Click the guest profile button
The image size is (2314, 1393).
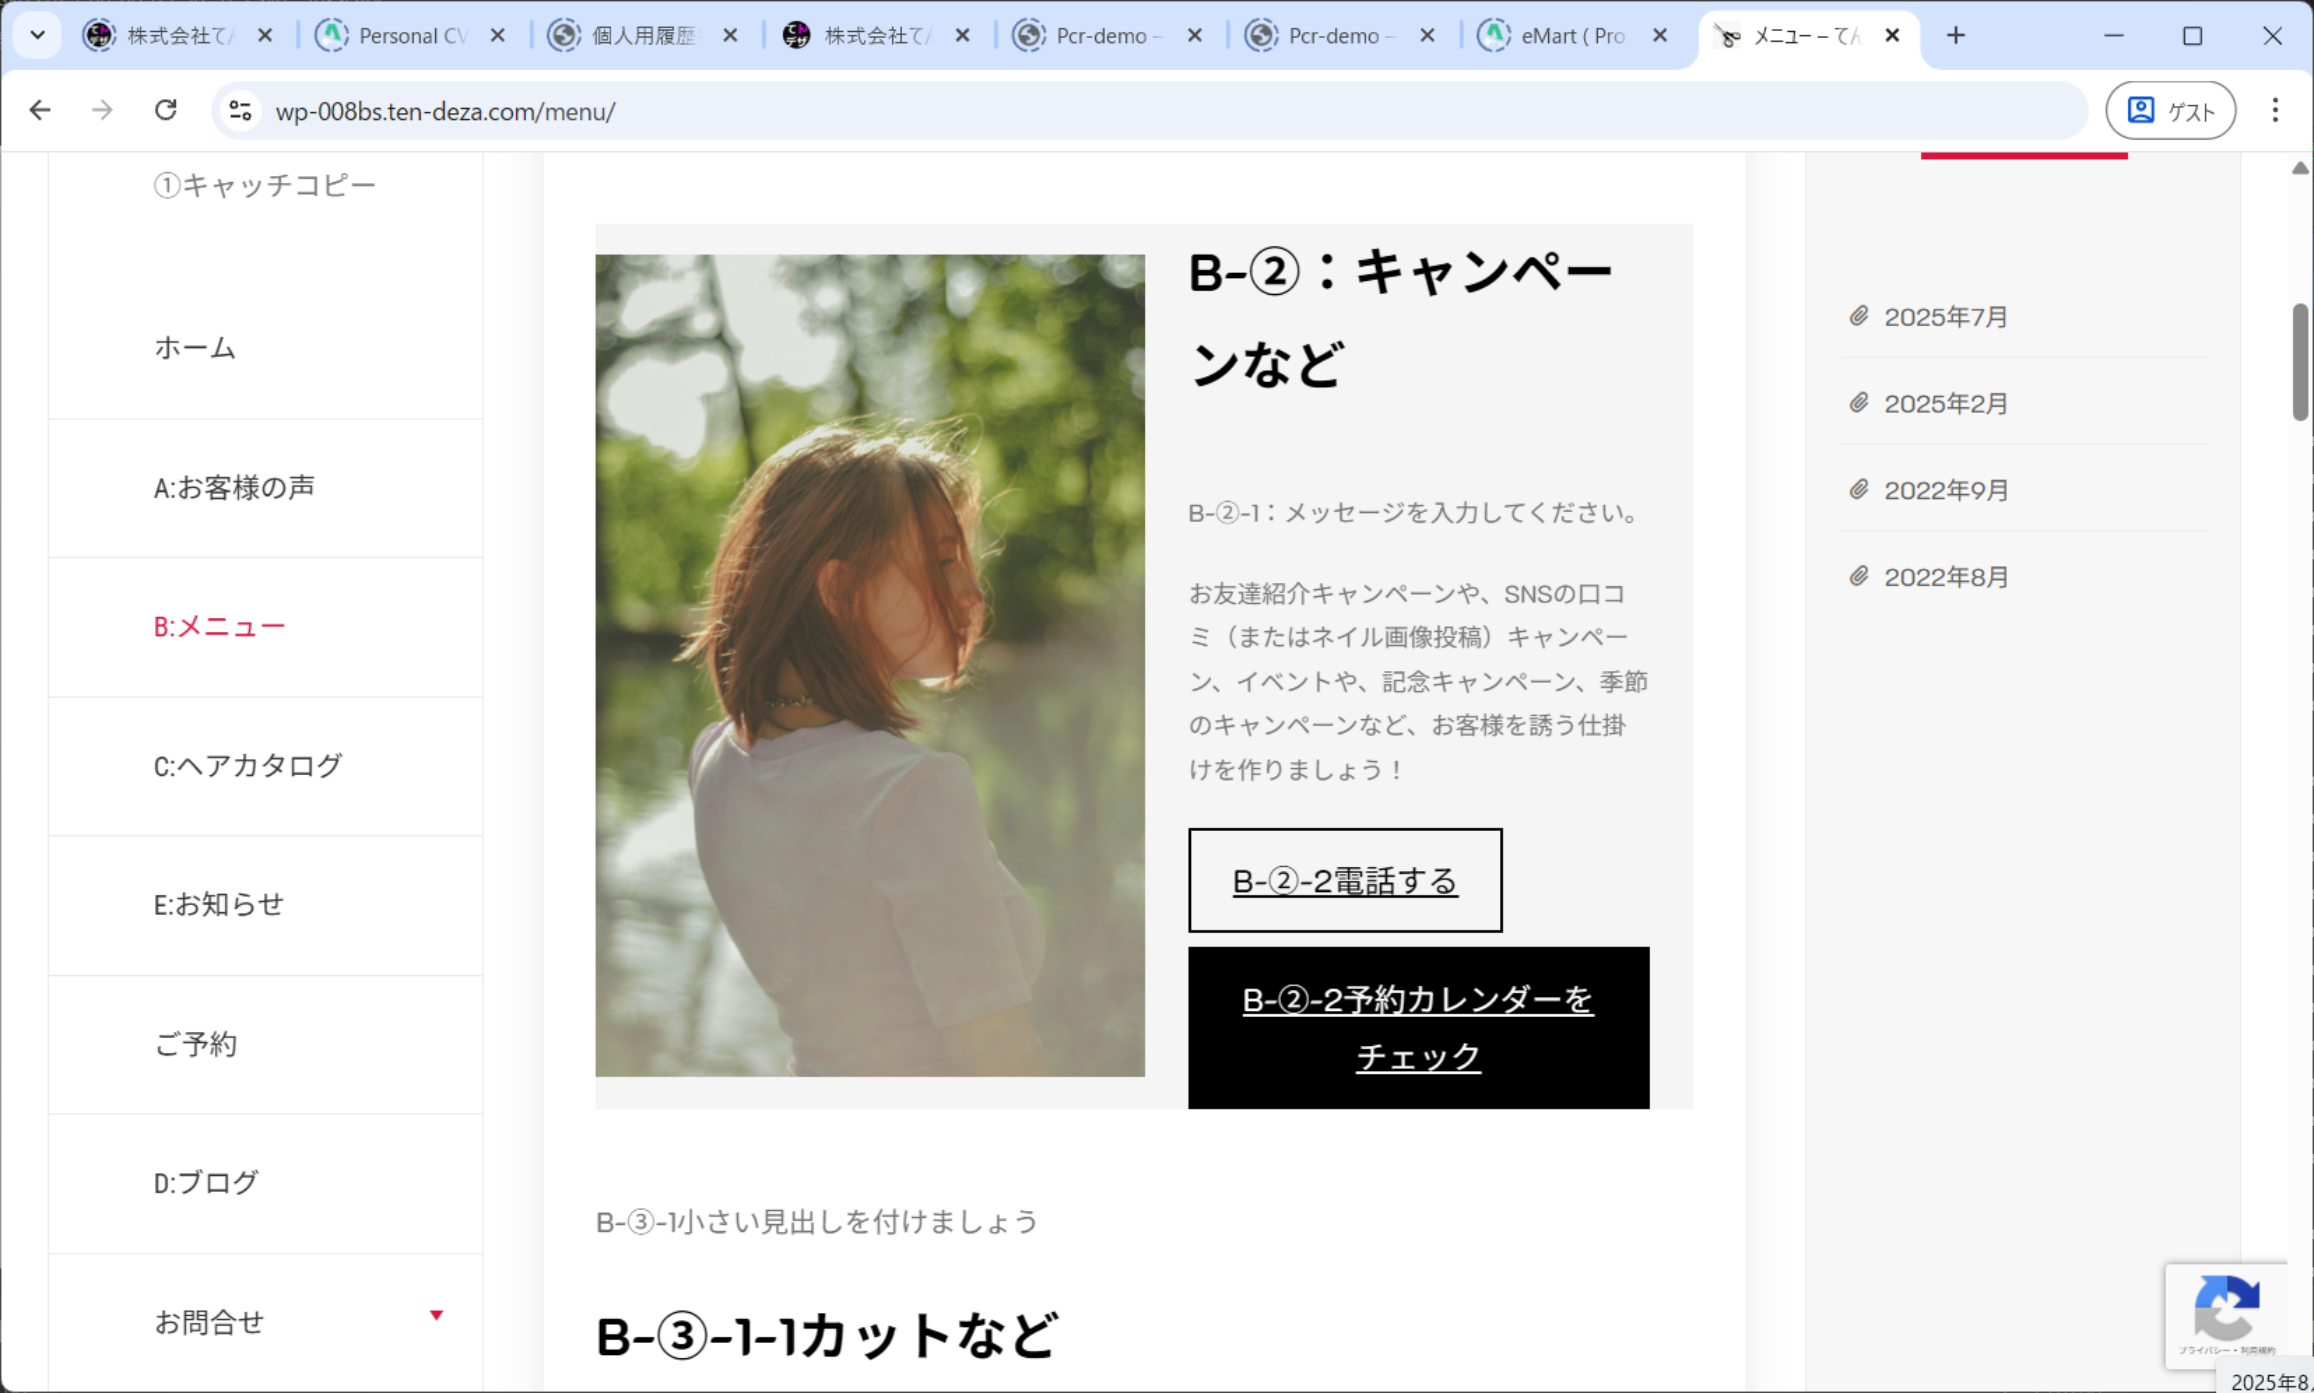pyautogui.click(x=2170, y=110)
